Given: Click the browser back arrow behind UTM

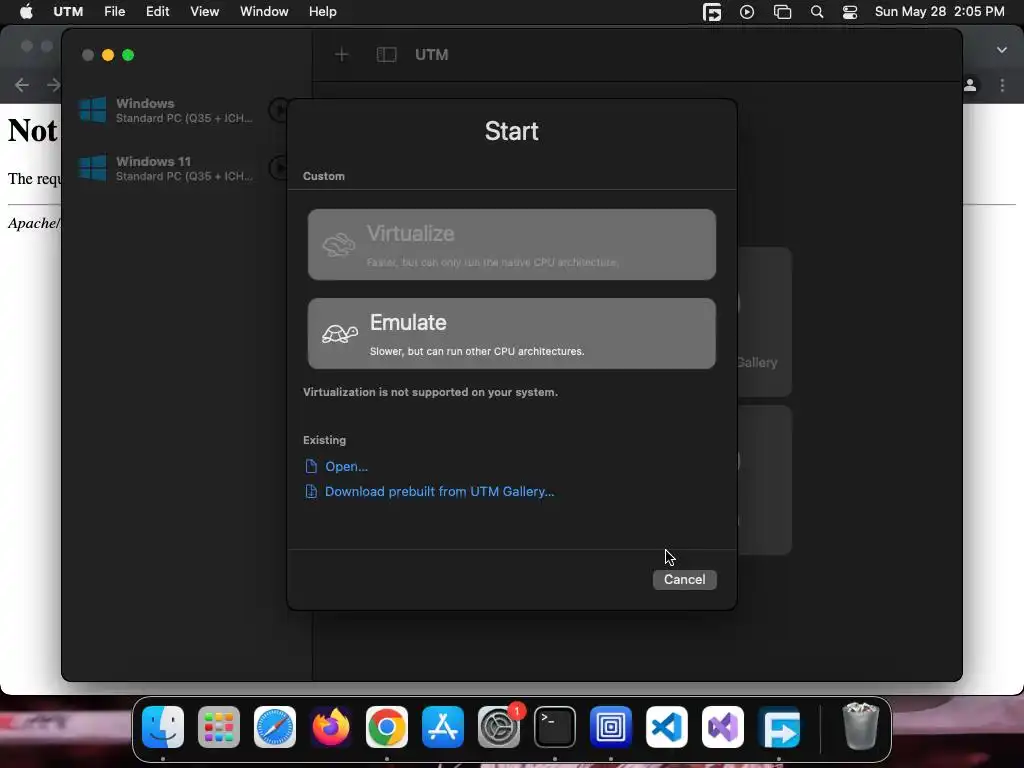Looking at the screenshot, I should click(22, 85).
